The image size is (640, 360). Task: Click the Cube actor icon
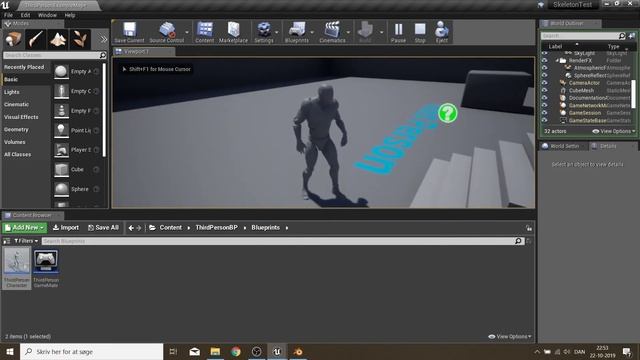61,169
